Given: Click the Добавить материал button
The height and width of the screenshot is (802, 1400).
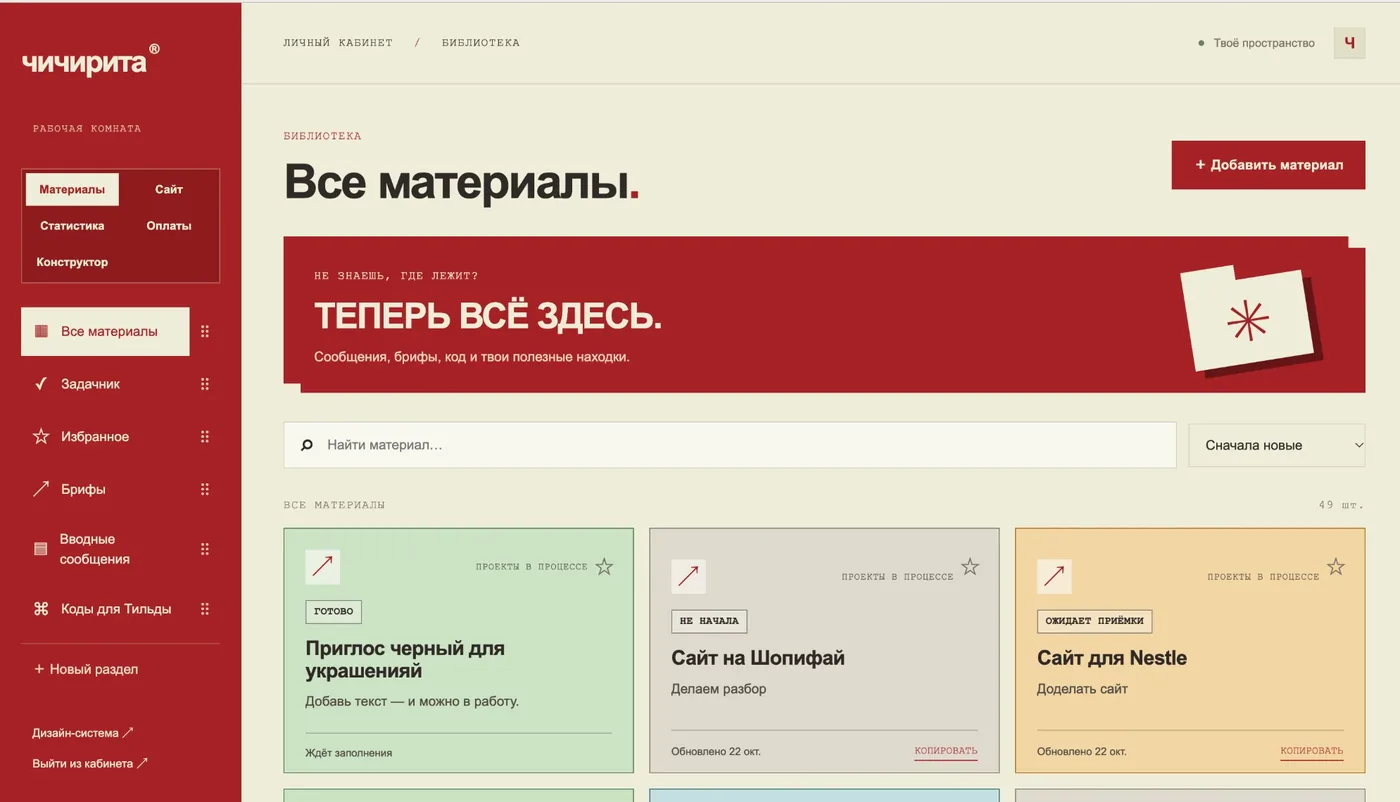Looking at the screenshot, I should click(x=1268, y=165).
